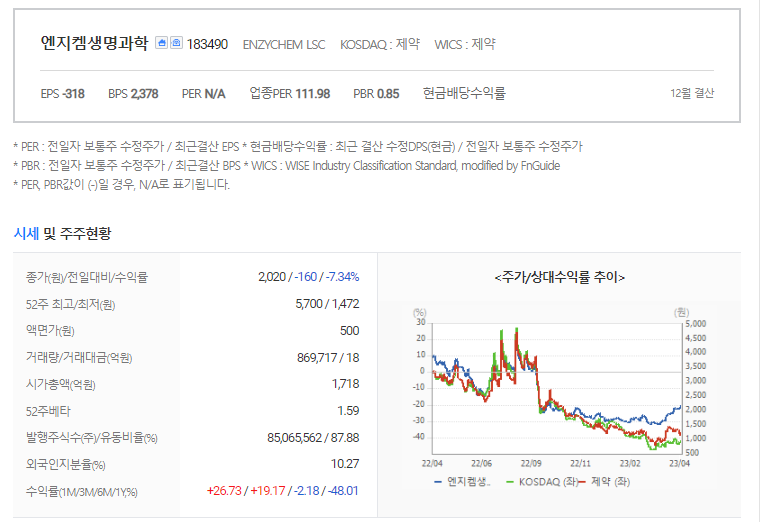Click 액면가 value 500
Viewport: 762px width, 522px height.
[x=349, y=331]
